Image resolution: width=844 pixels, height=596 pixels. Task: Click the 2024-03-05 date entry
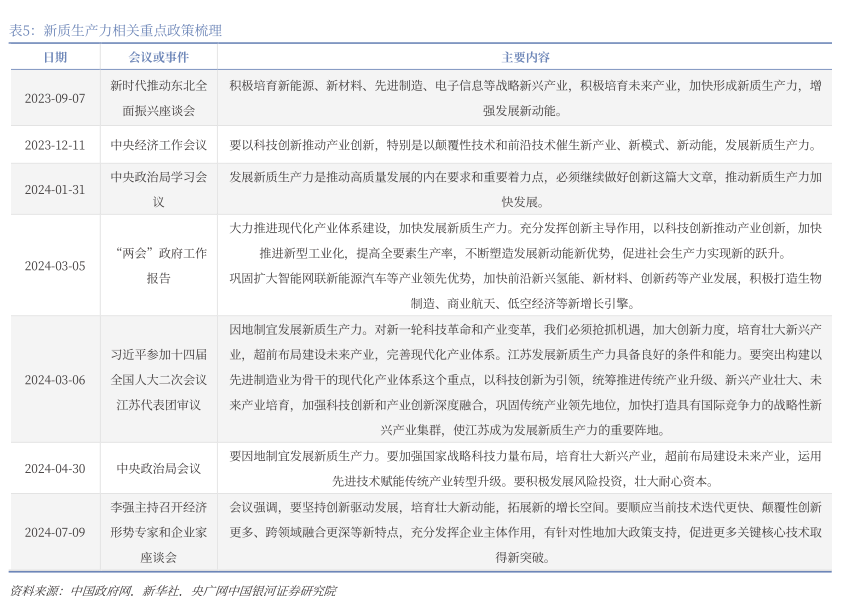pos(55,266)
